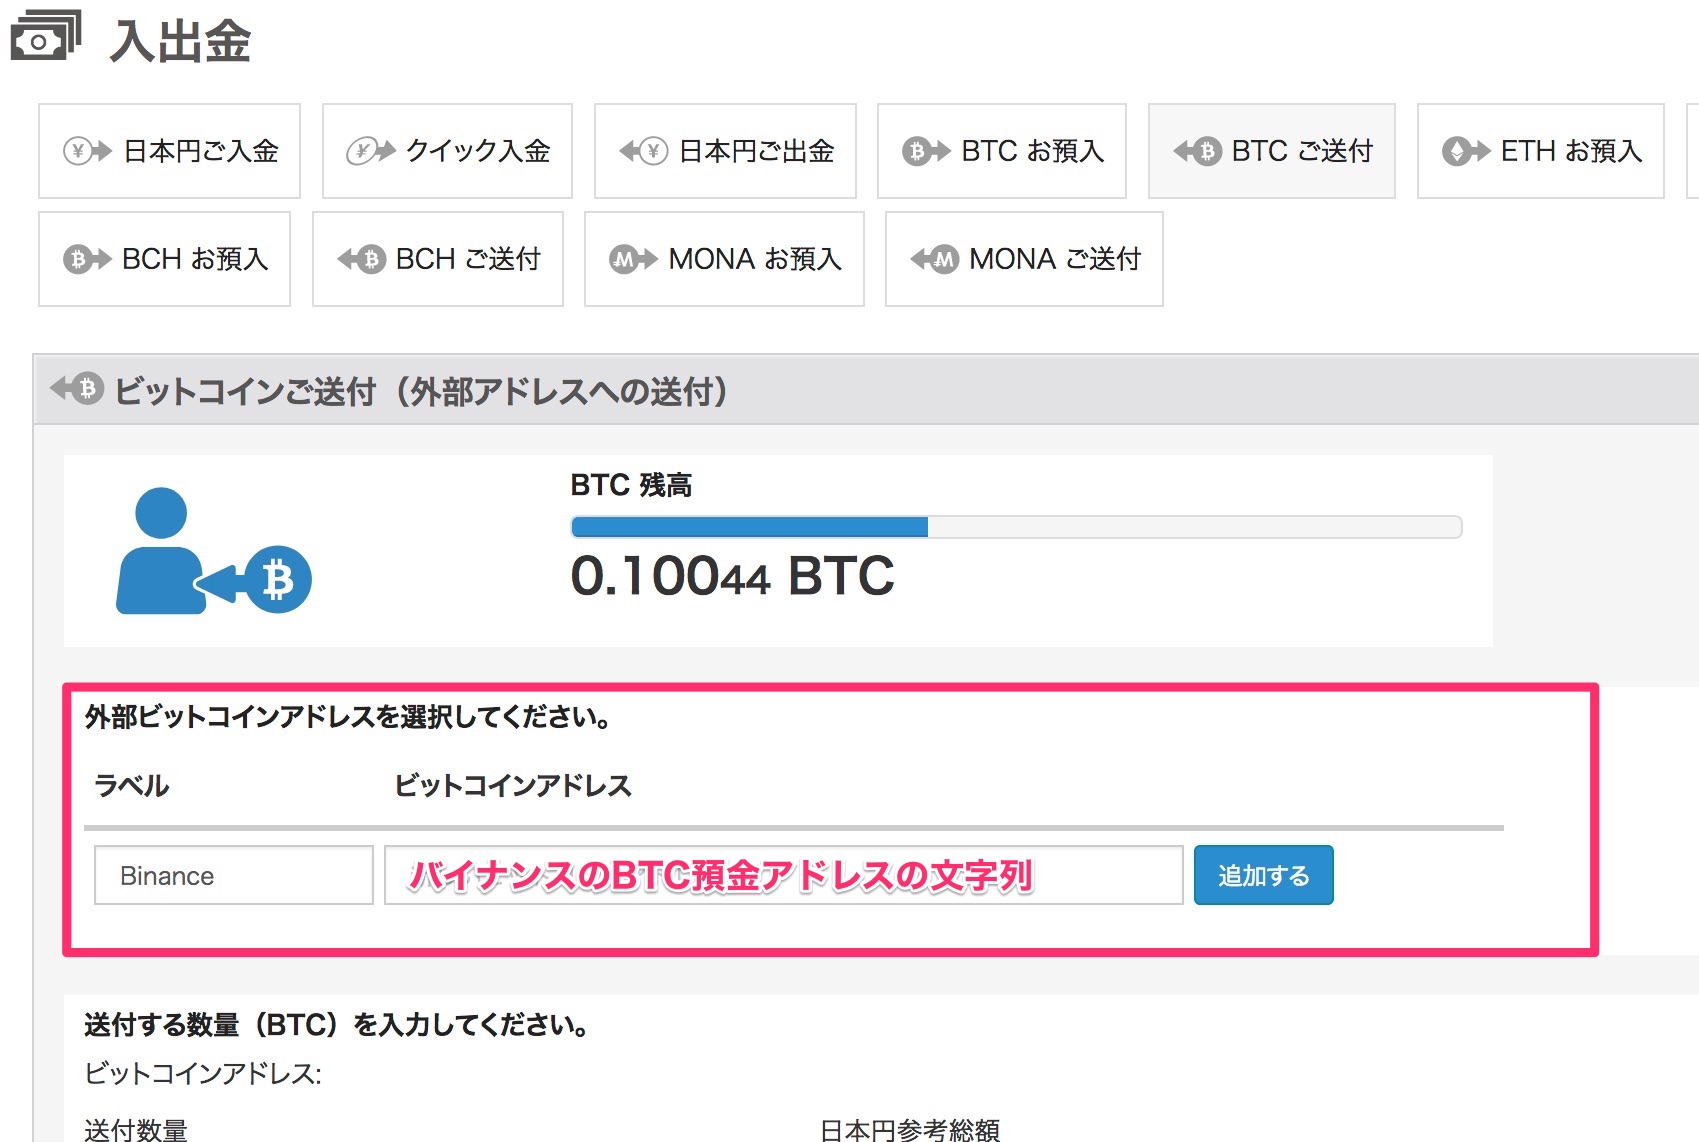Click the Bitcoin deposit icon on BTC お預入
The height and width of the screenshot is (1142, 1699).
tap(925, 151)
